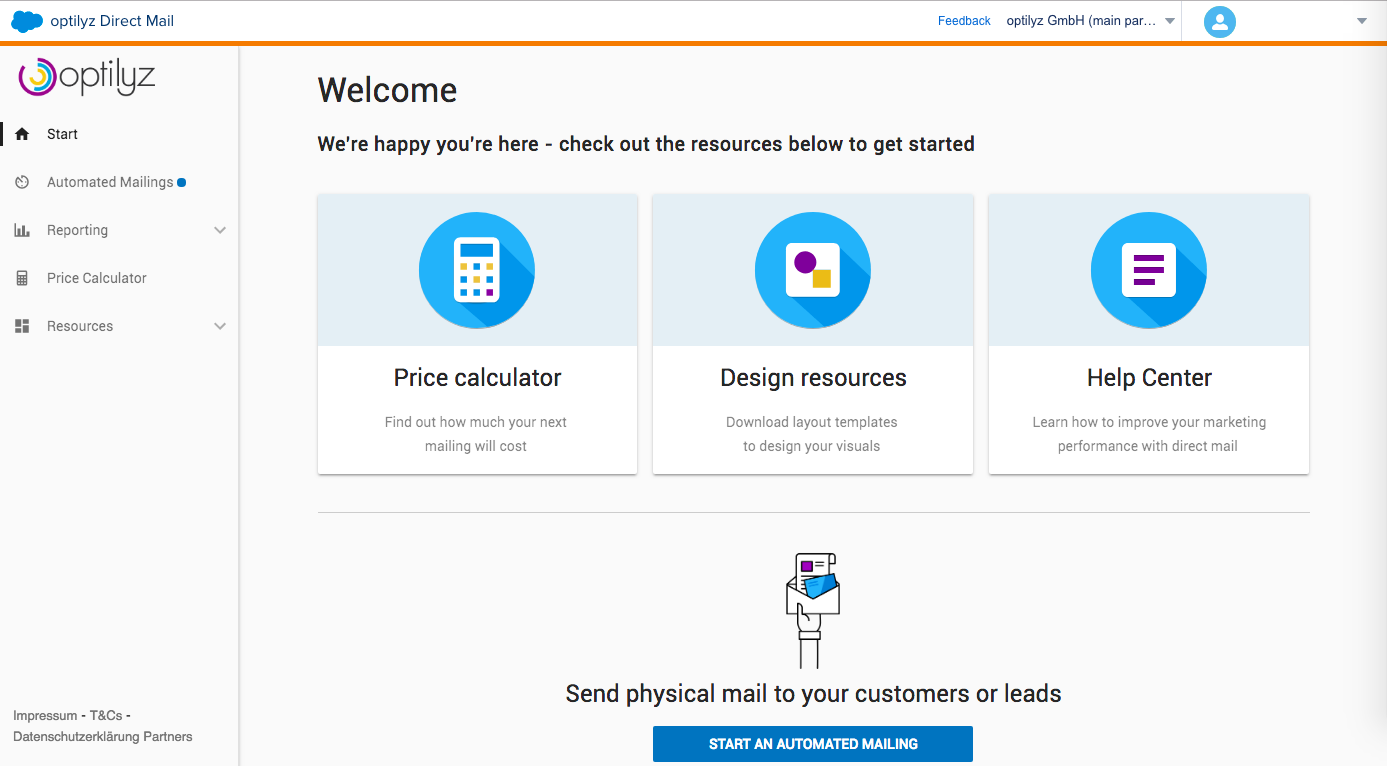Open the Impressum footer link
Viewport: 1387px width, 766px height.
(45, 716)
